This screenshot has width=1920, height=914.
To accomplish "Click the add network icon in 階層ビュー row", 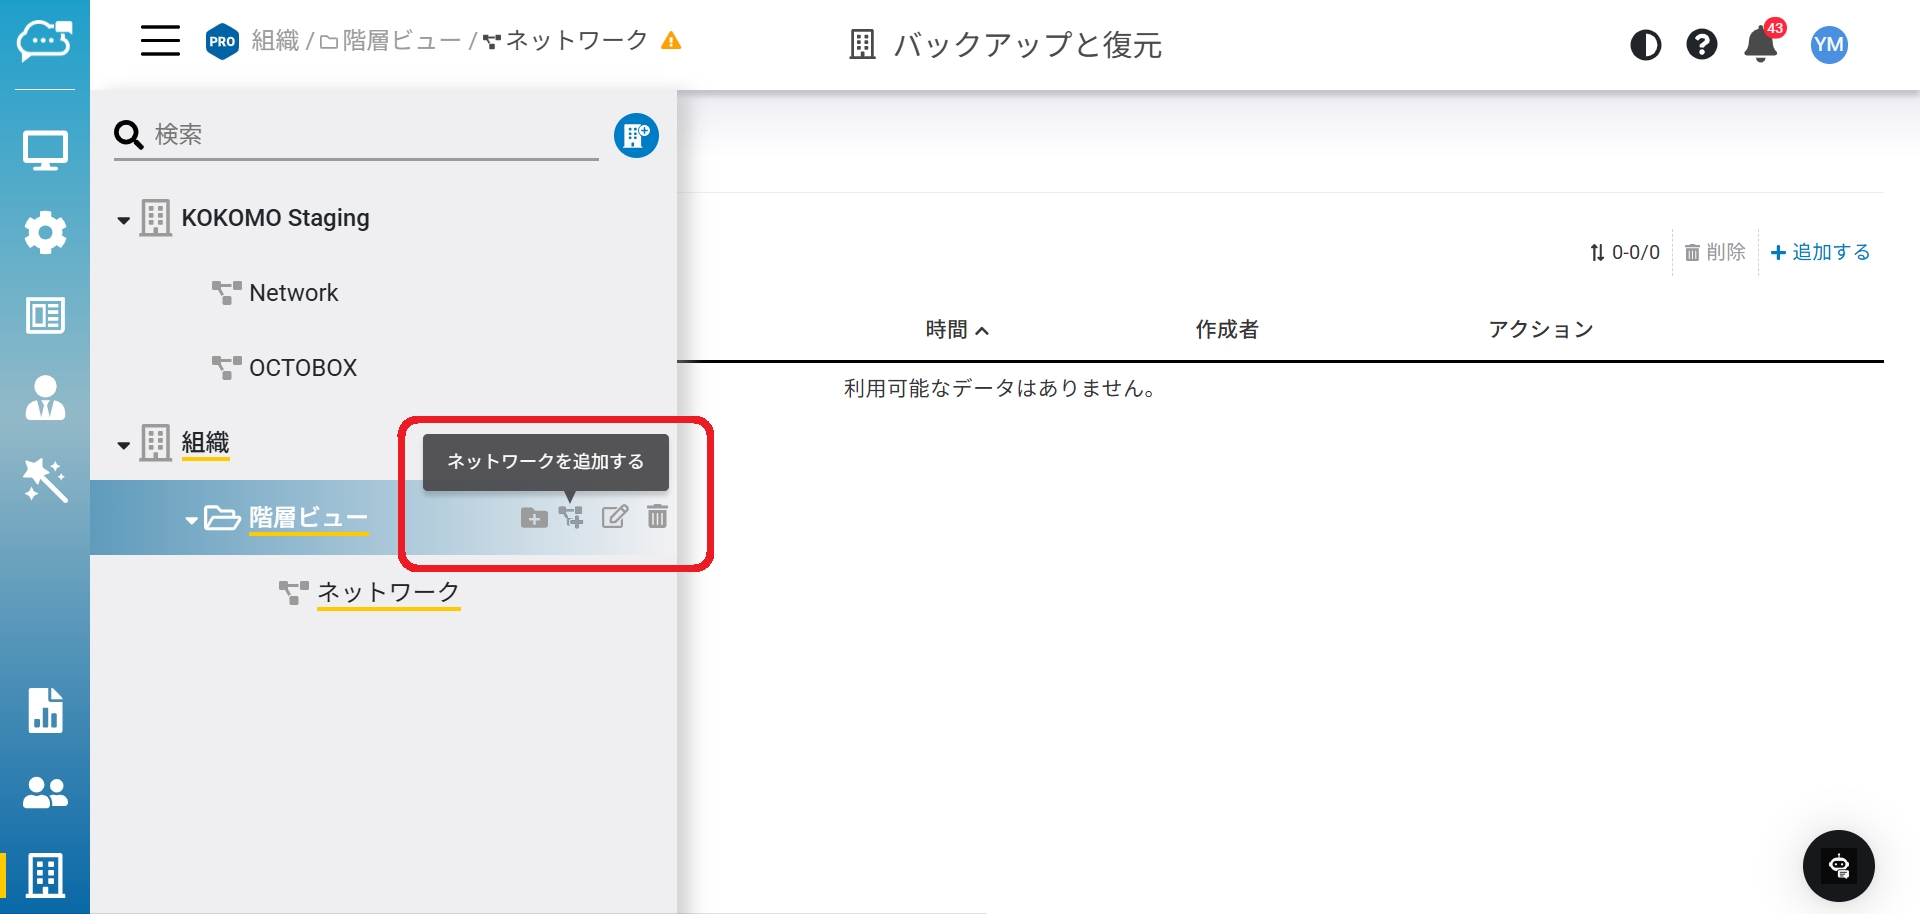I will (x=571, y=517).
